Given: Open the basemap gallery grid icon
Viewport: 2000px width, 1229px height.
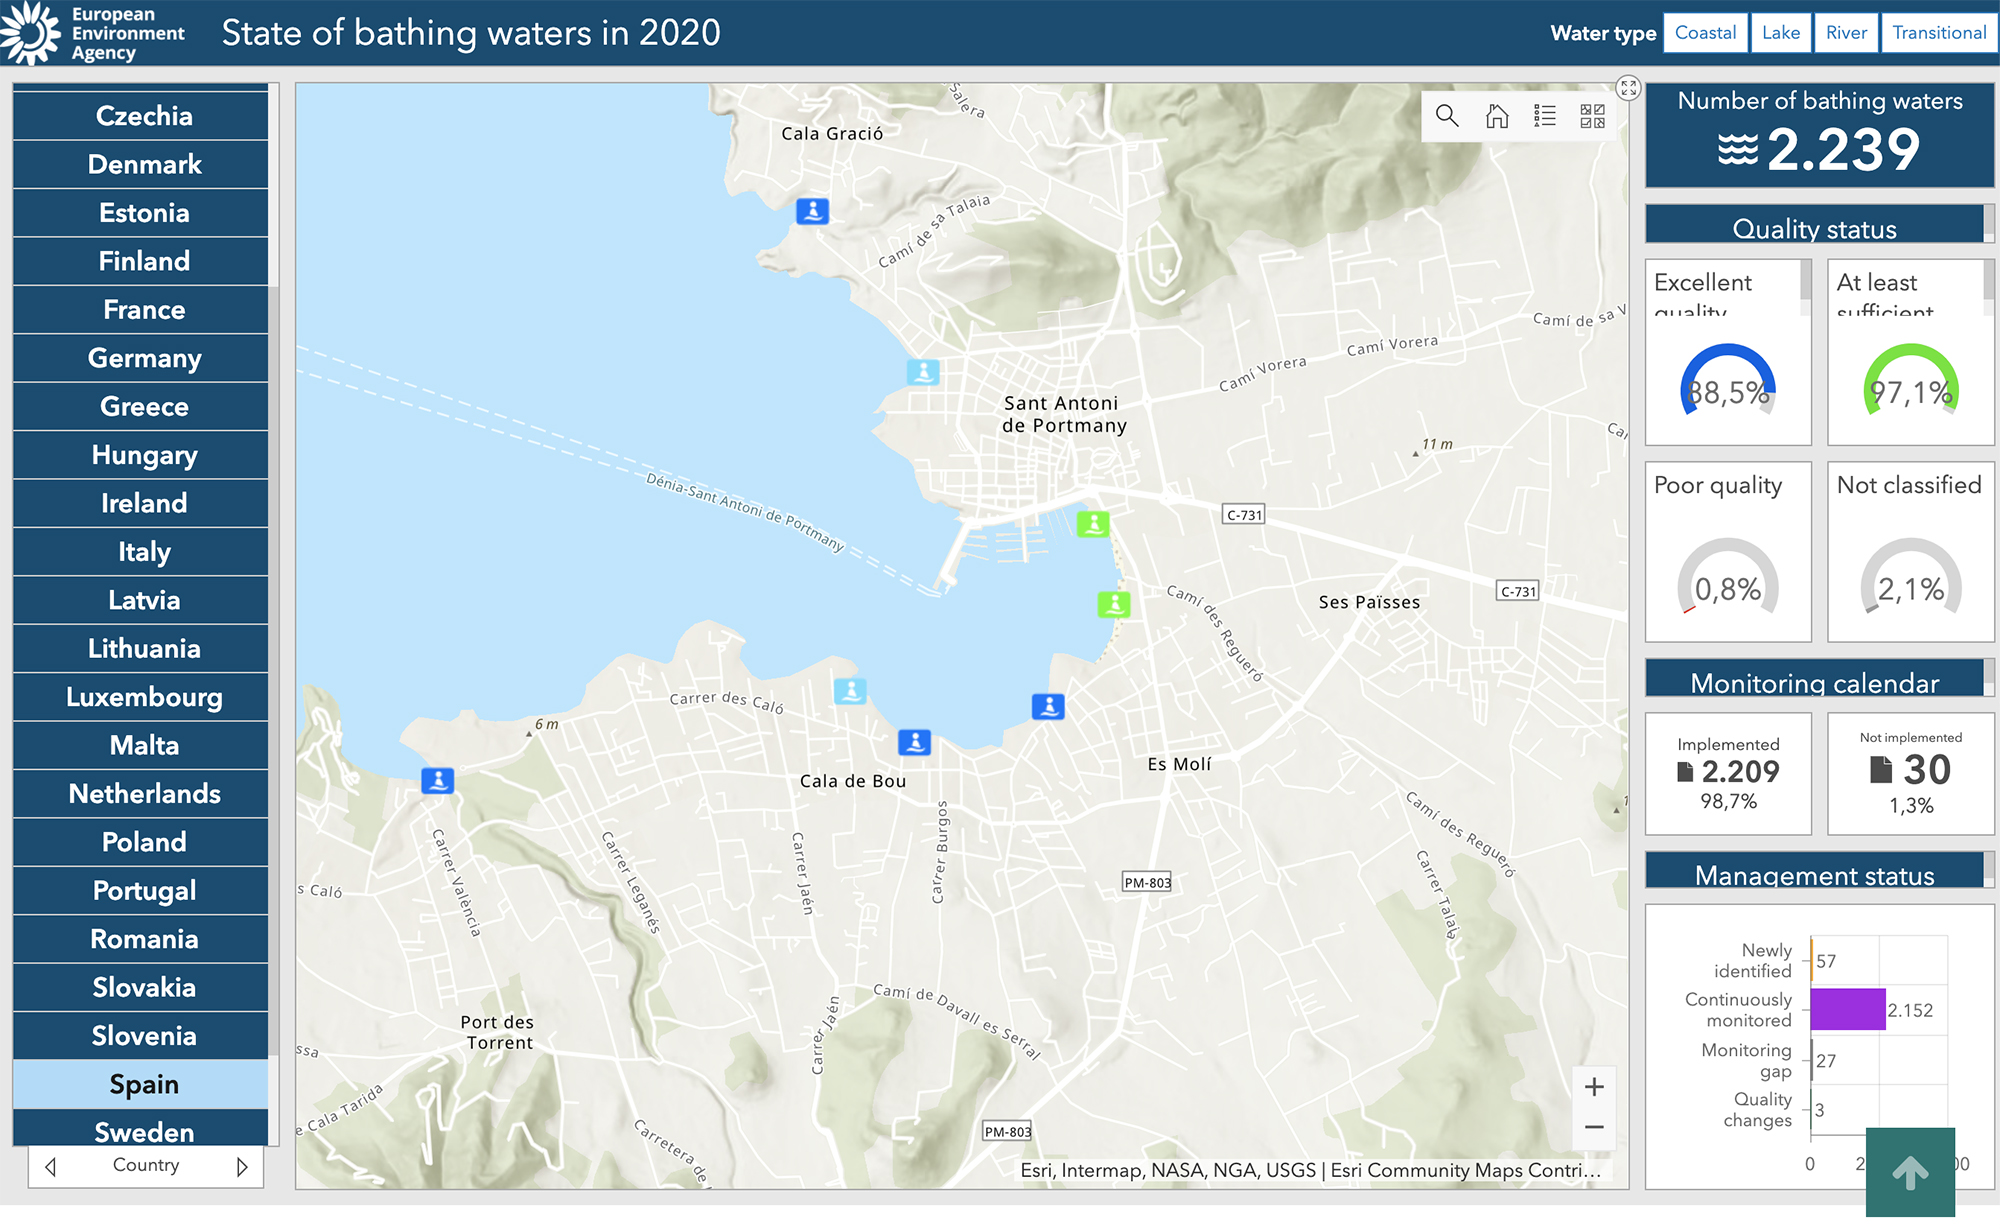Looking at the screenshot, I should click(1592, 116).
